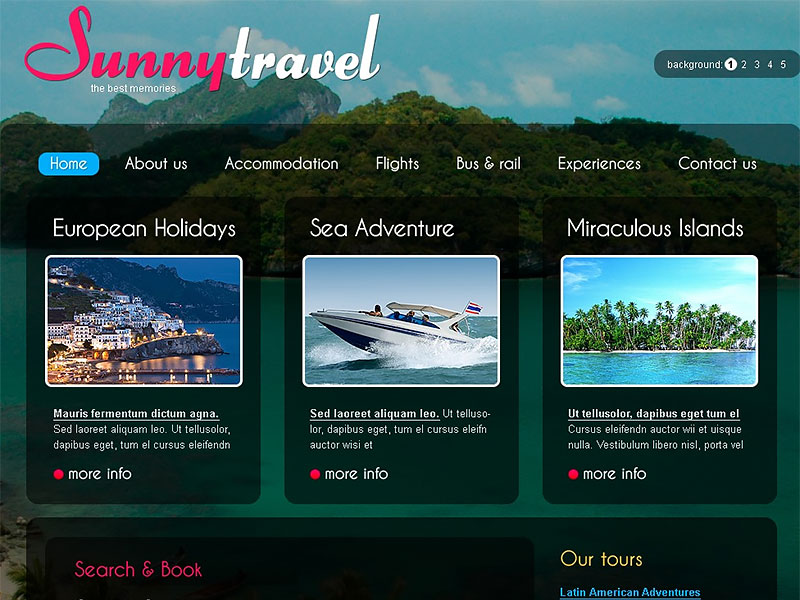Switch to background number 2

click(x=744, y=65)
